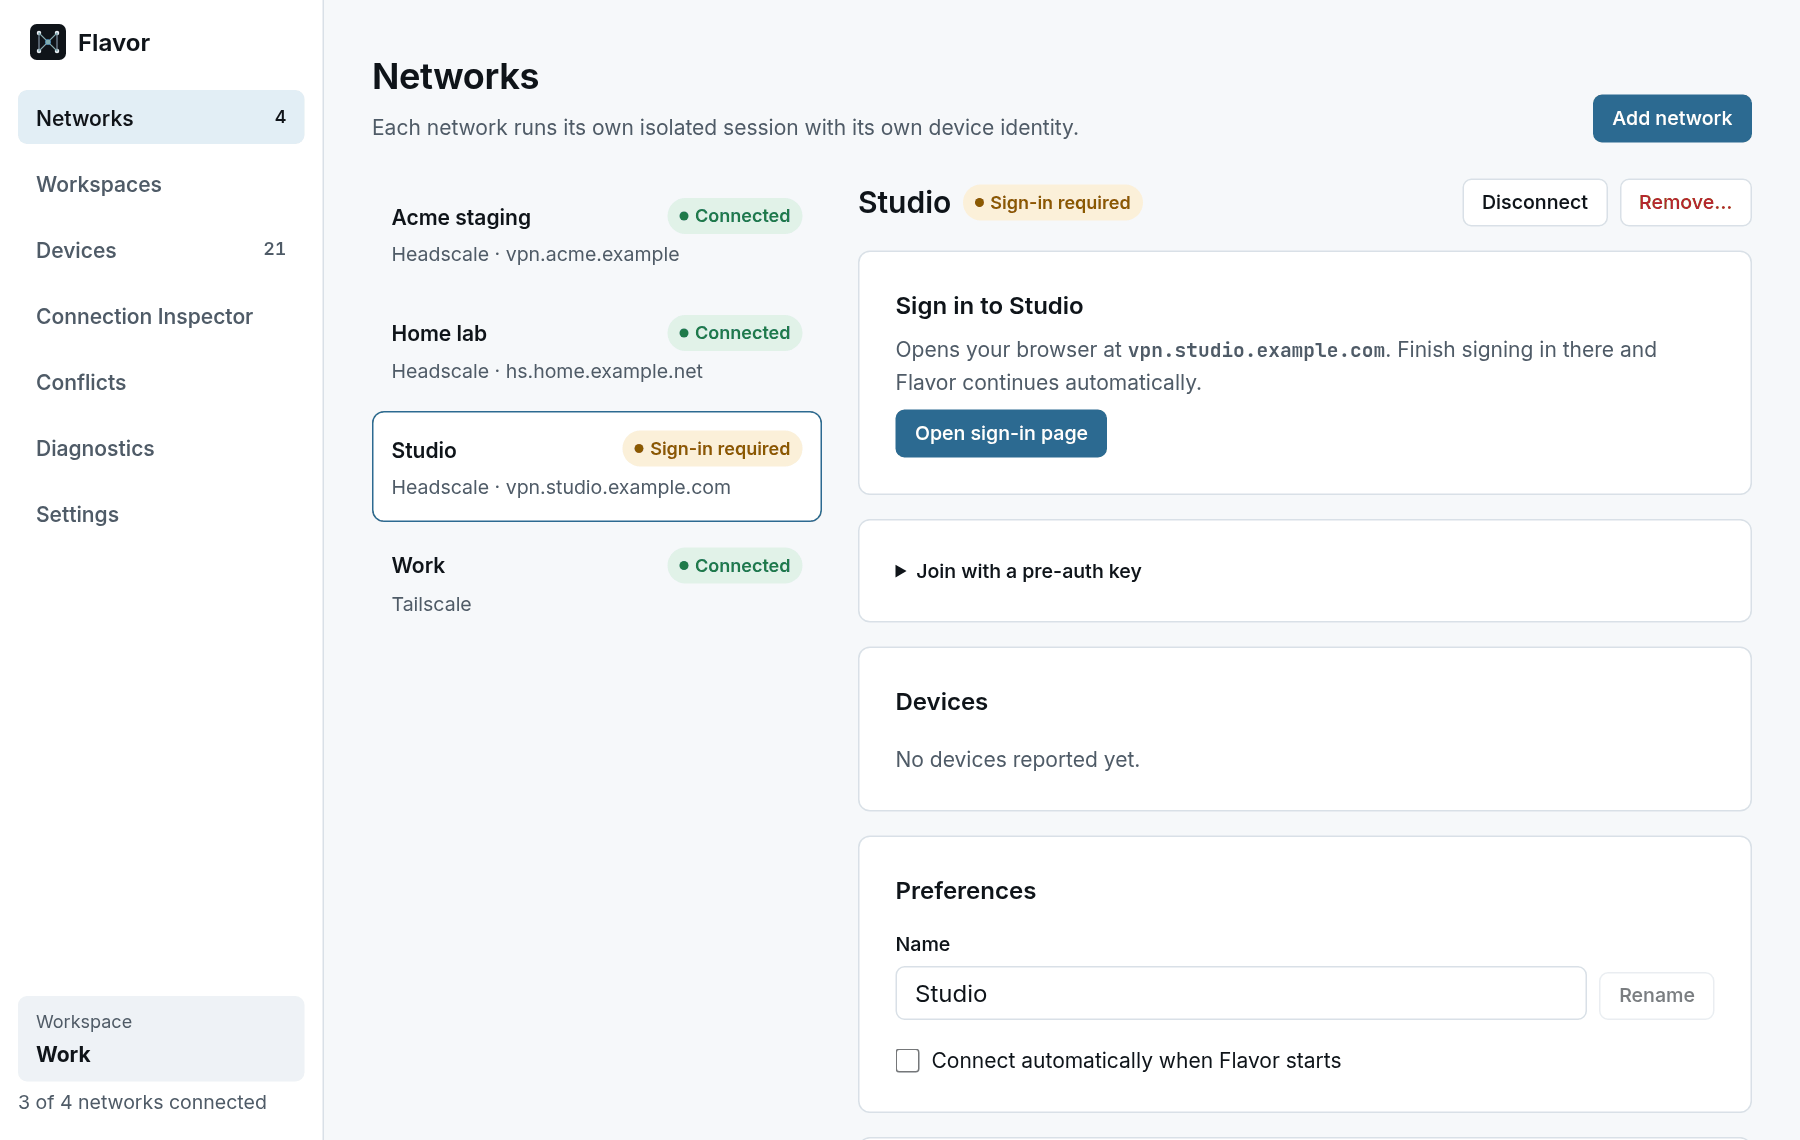The width and height of the screenshot is (1800, 1140).
Task: Select the Work Tailscale network
Action: click(x=597, y=584)
